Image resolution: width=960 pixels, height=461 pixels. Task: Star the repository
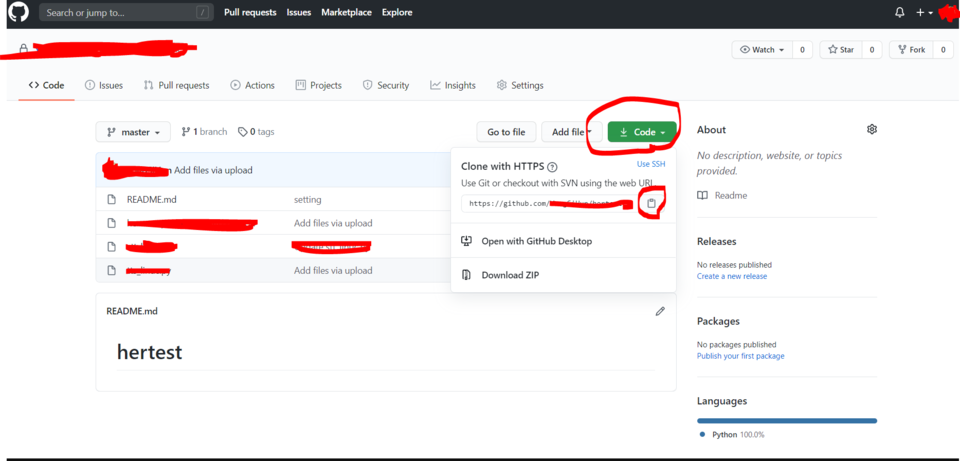pos(841,50)
